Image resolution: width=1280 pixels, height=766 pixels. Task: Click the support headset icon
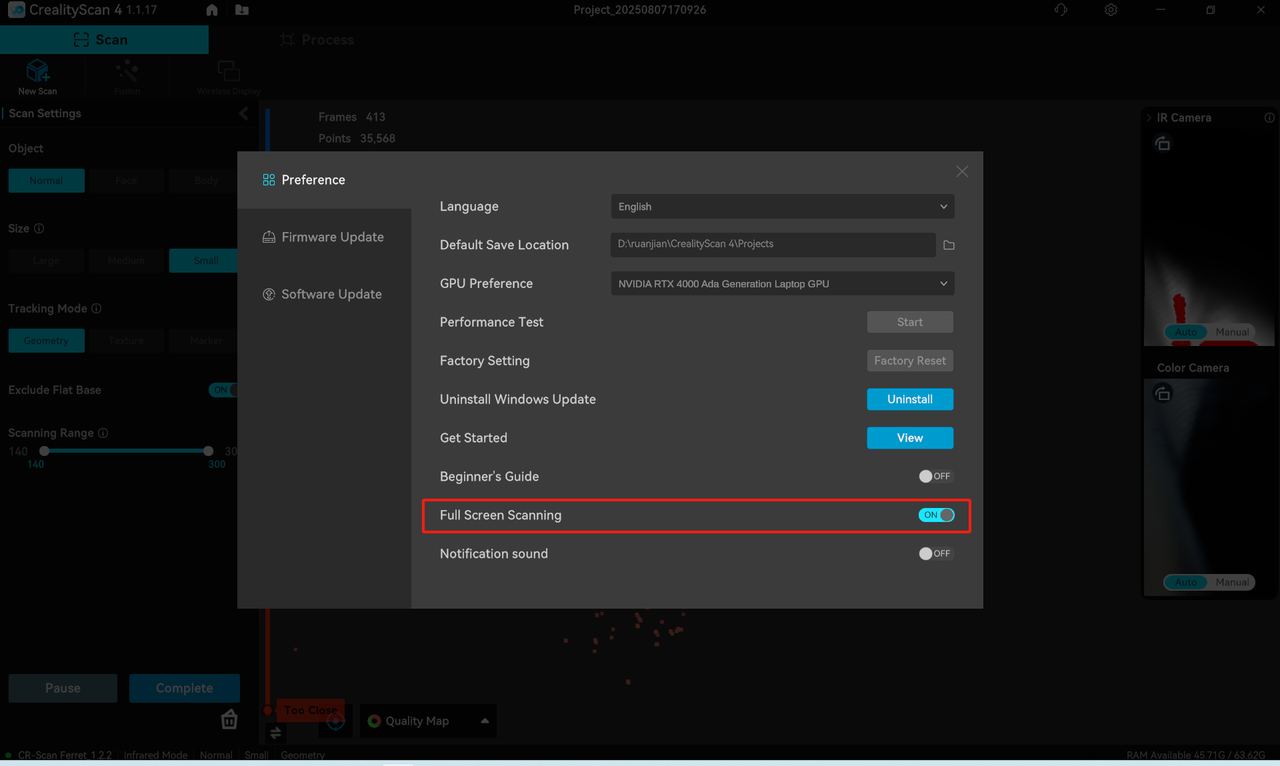pyautogui.click(x=1061, y=10)
